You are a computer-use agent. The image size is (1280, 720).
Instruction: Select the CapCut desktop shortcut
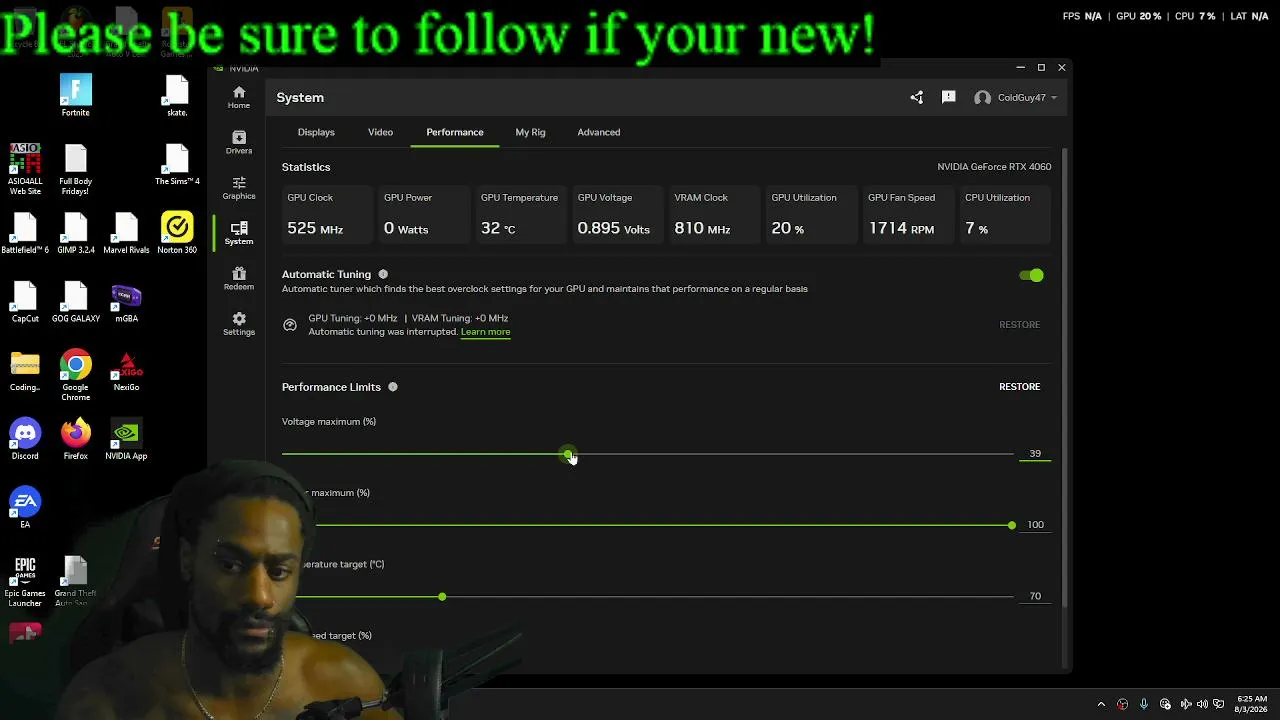point(25,303)
